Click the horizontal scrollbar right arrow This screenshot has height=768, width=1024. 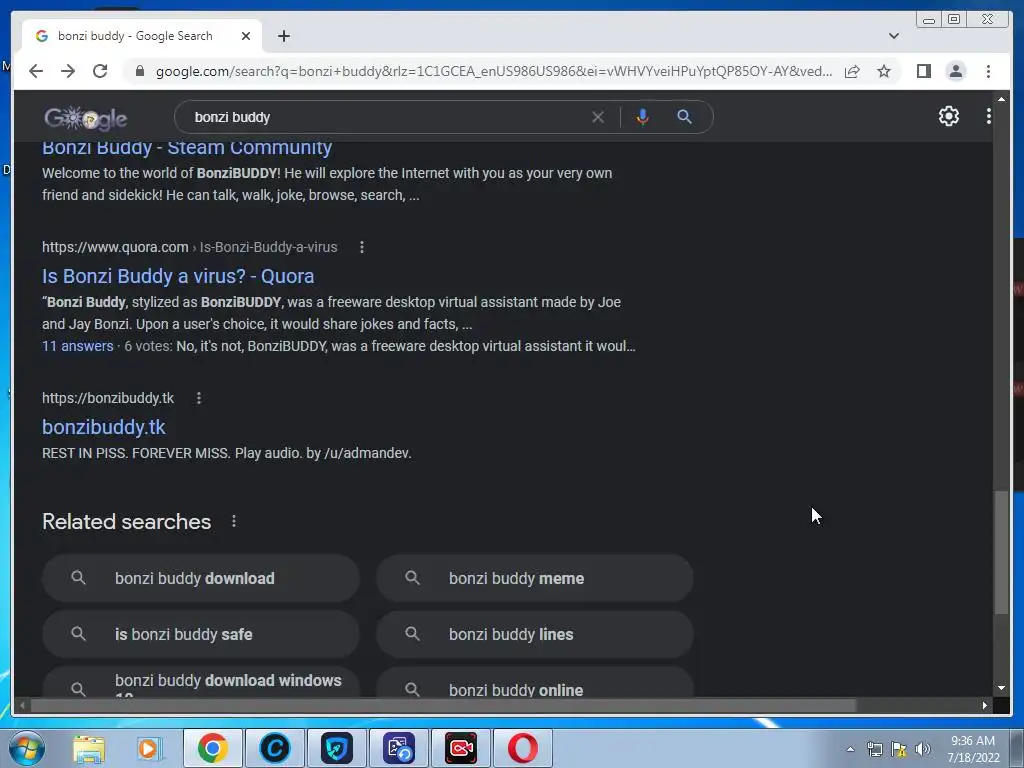(x=984, y=705)
